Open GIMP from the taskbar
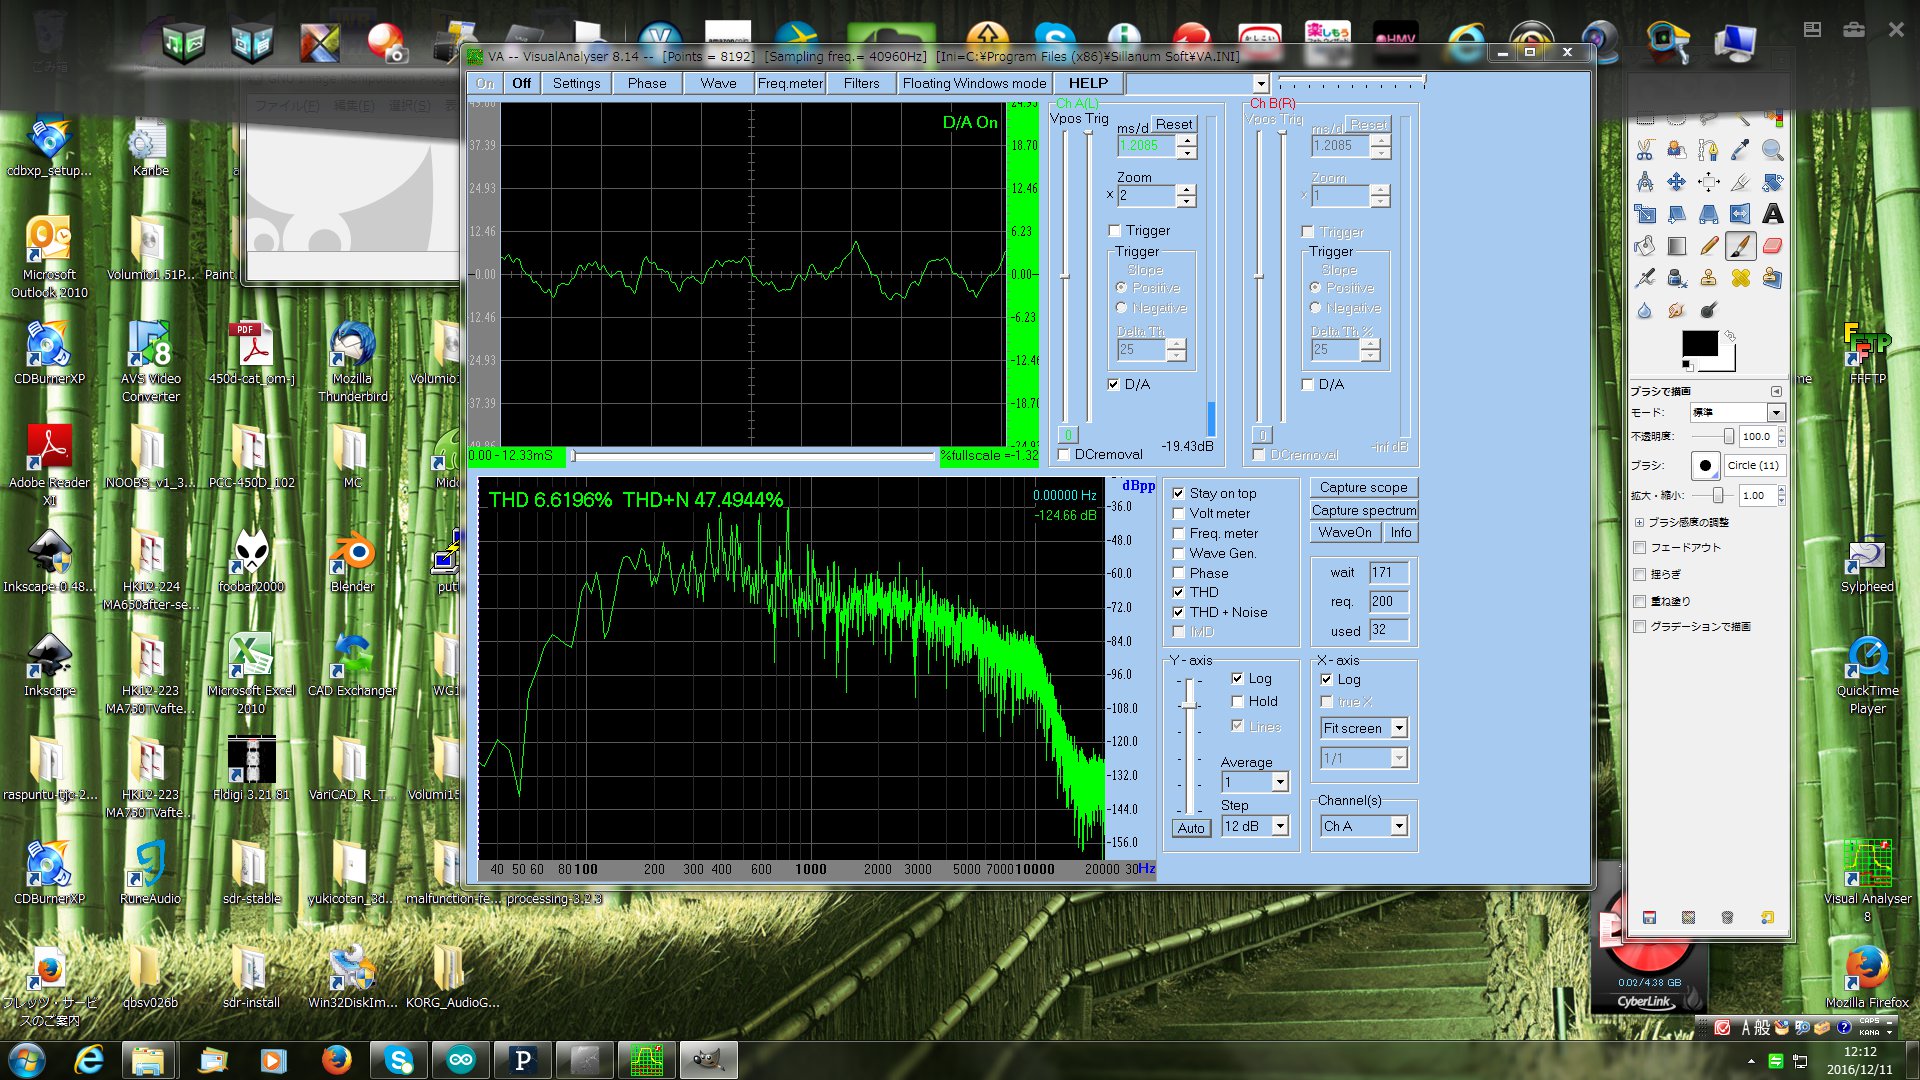 tap(708, 1059)
